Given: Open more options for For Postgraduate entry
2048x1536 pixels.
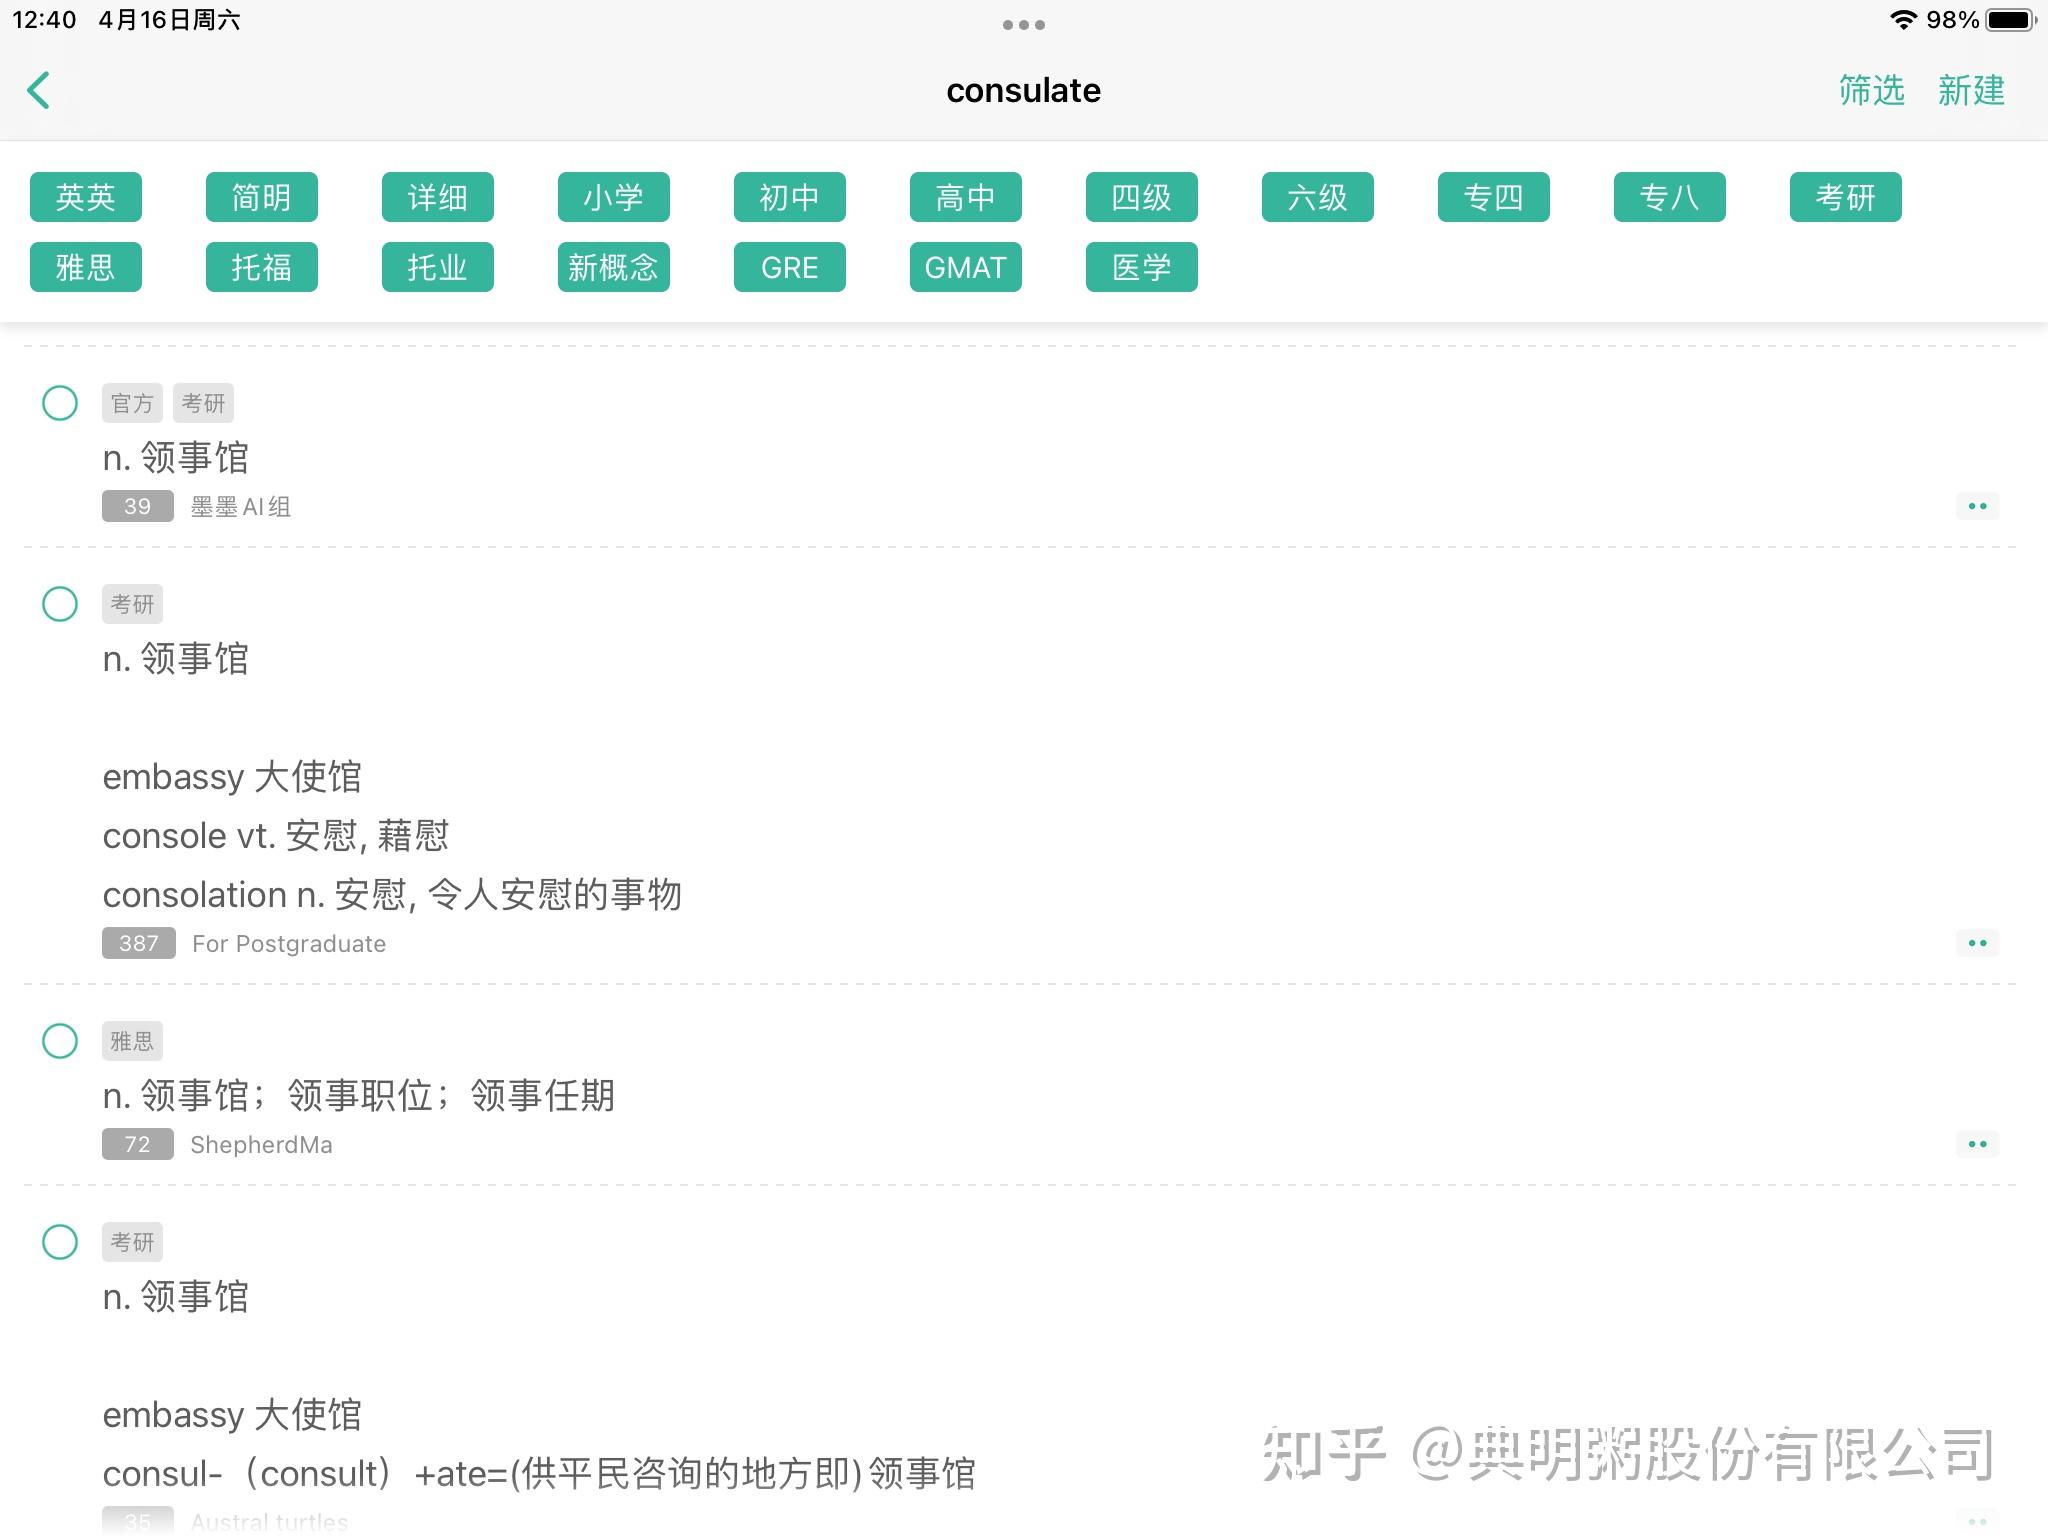Looking at the screenshot, I should click(1977, 943).
